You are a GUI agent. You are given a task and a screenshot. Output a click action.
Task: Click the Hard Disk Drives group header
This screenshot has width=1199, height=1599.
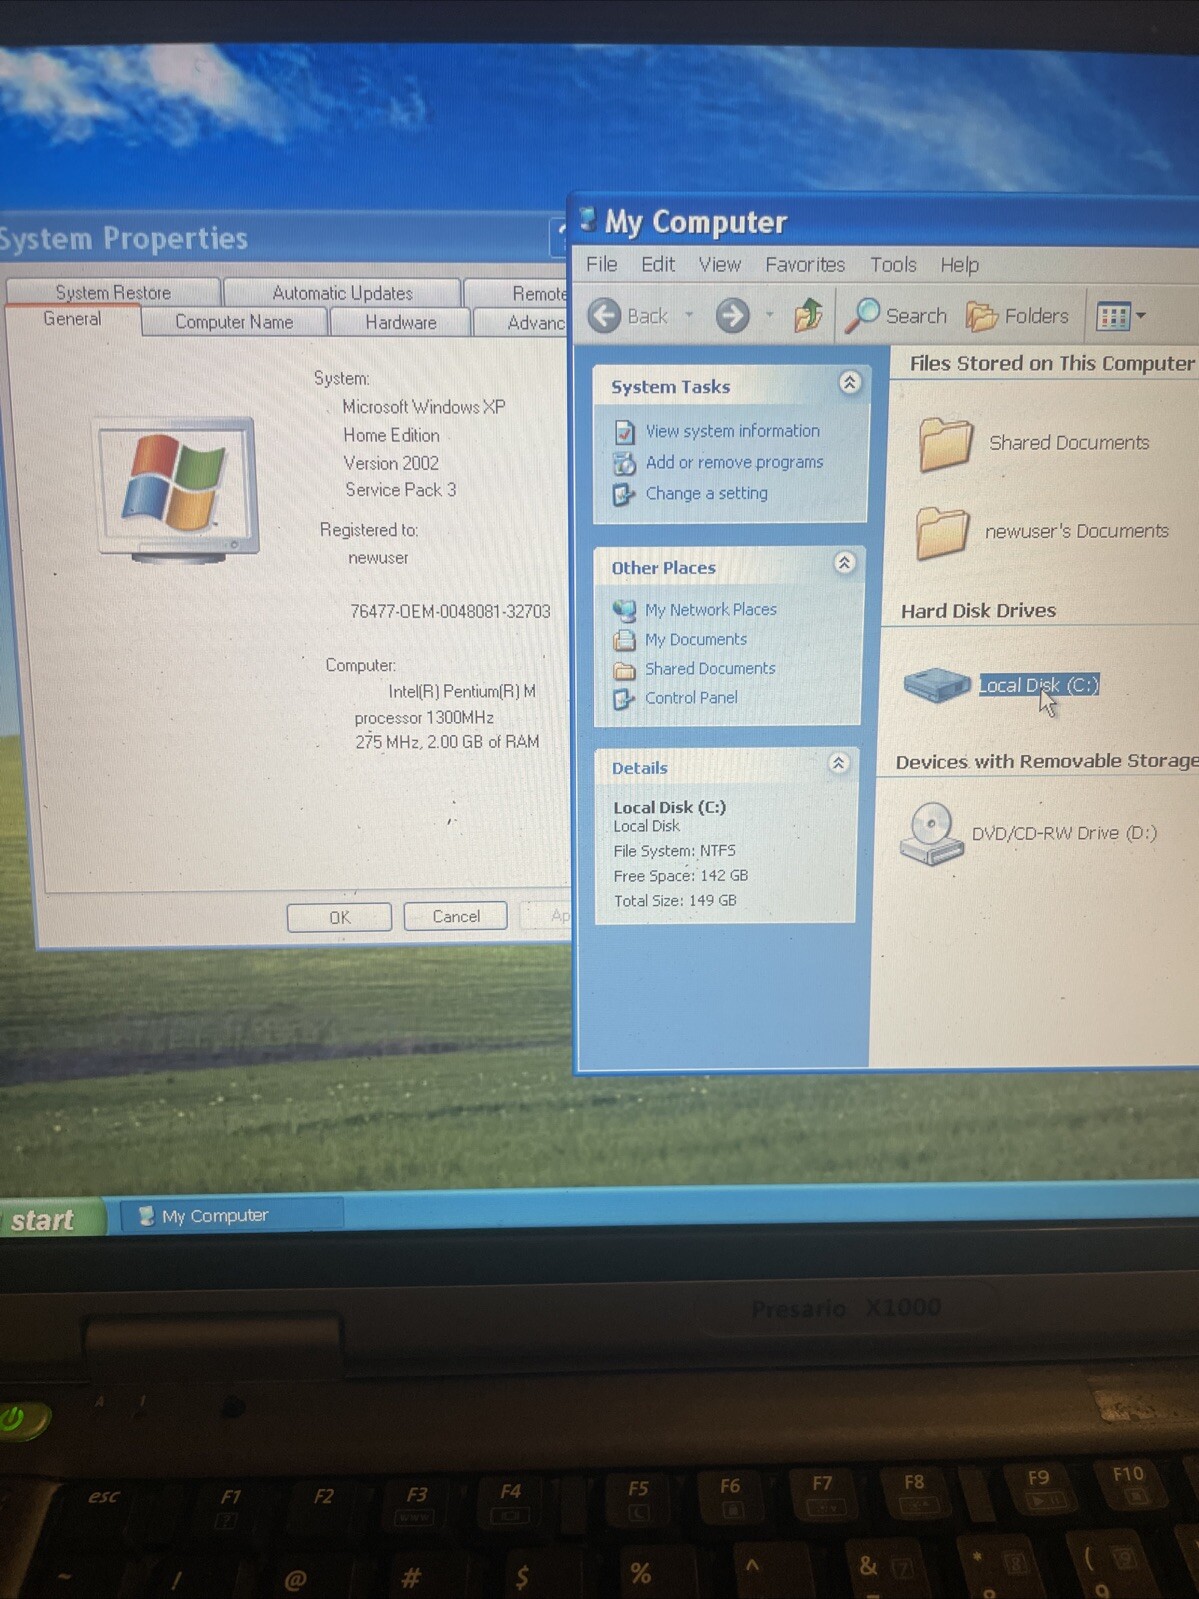(978, 611)
